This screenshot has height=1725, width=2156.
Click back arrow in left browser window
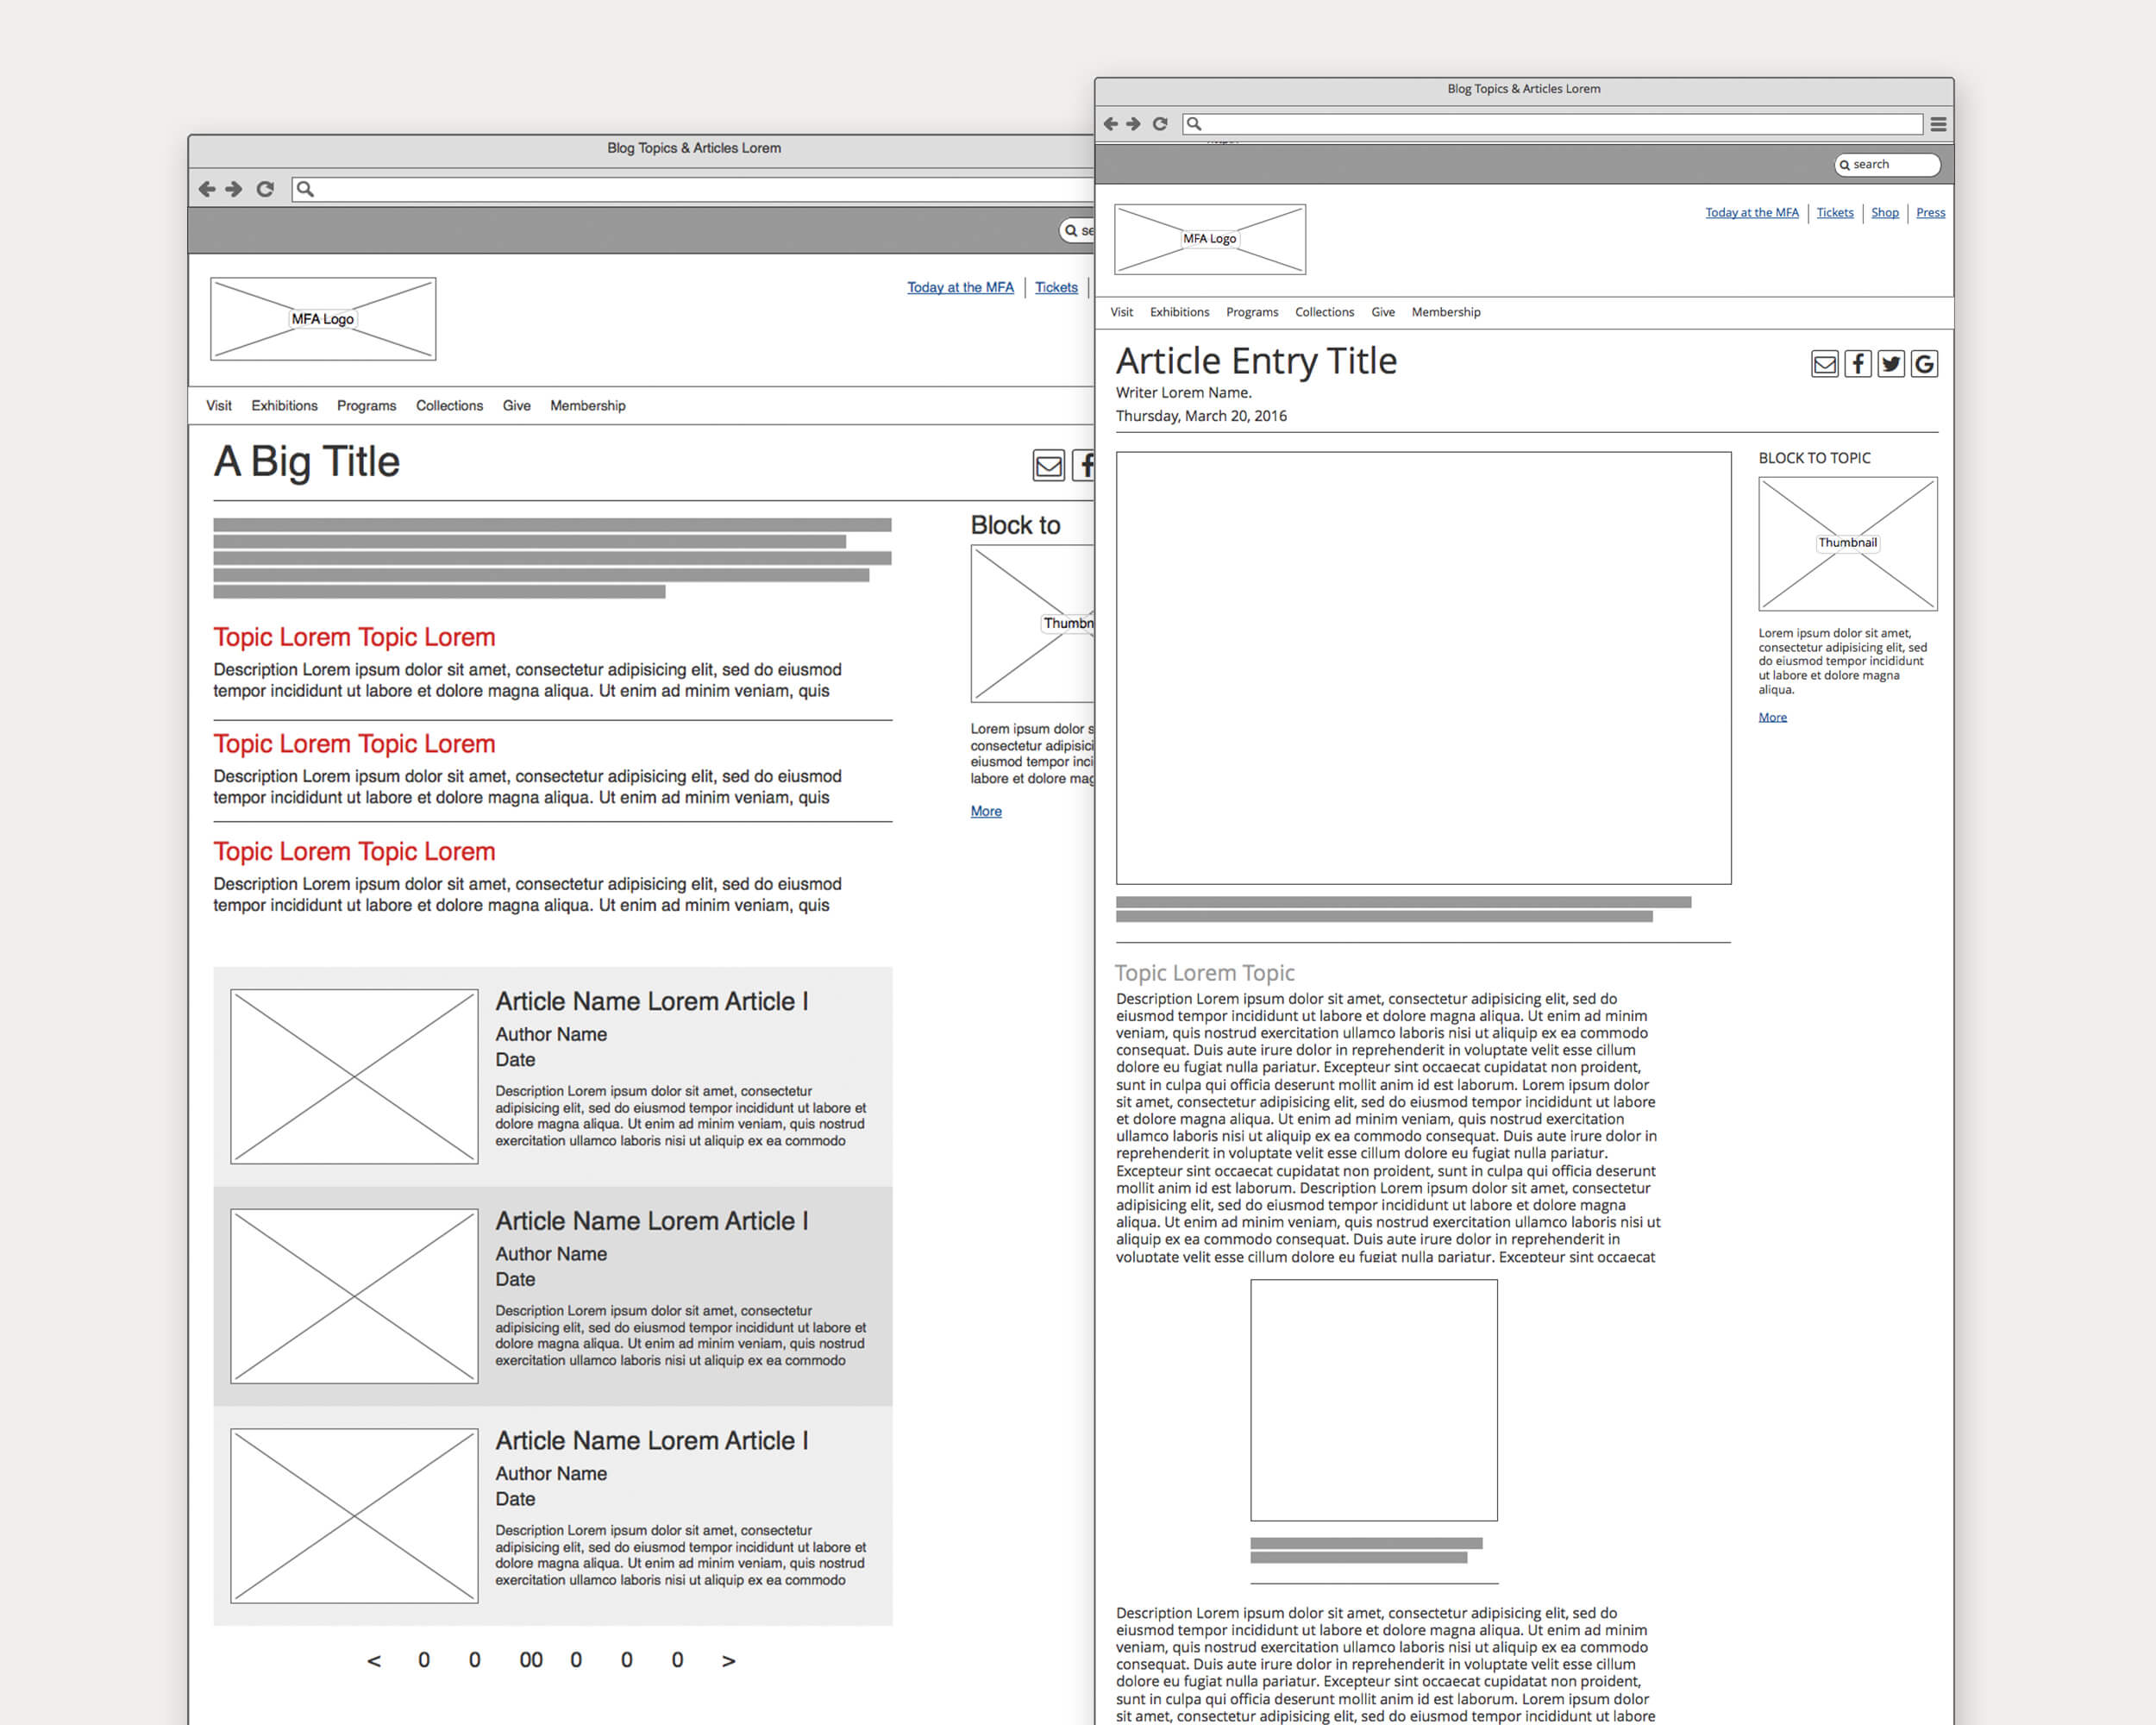207,189
